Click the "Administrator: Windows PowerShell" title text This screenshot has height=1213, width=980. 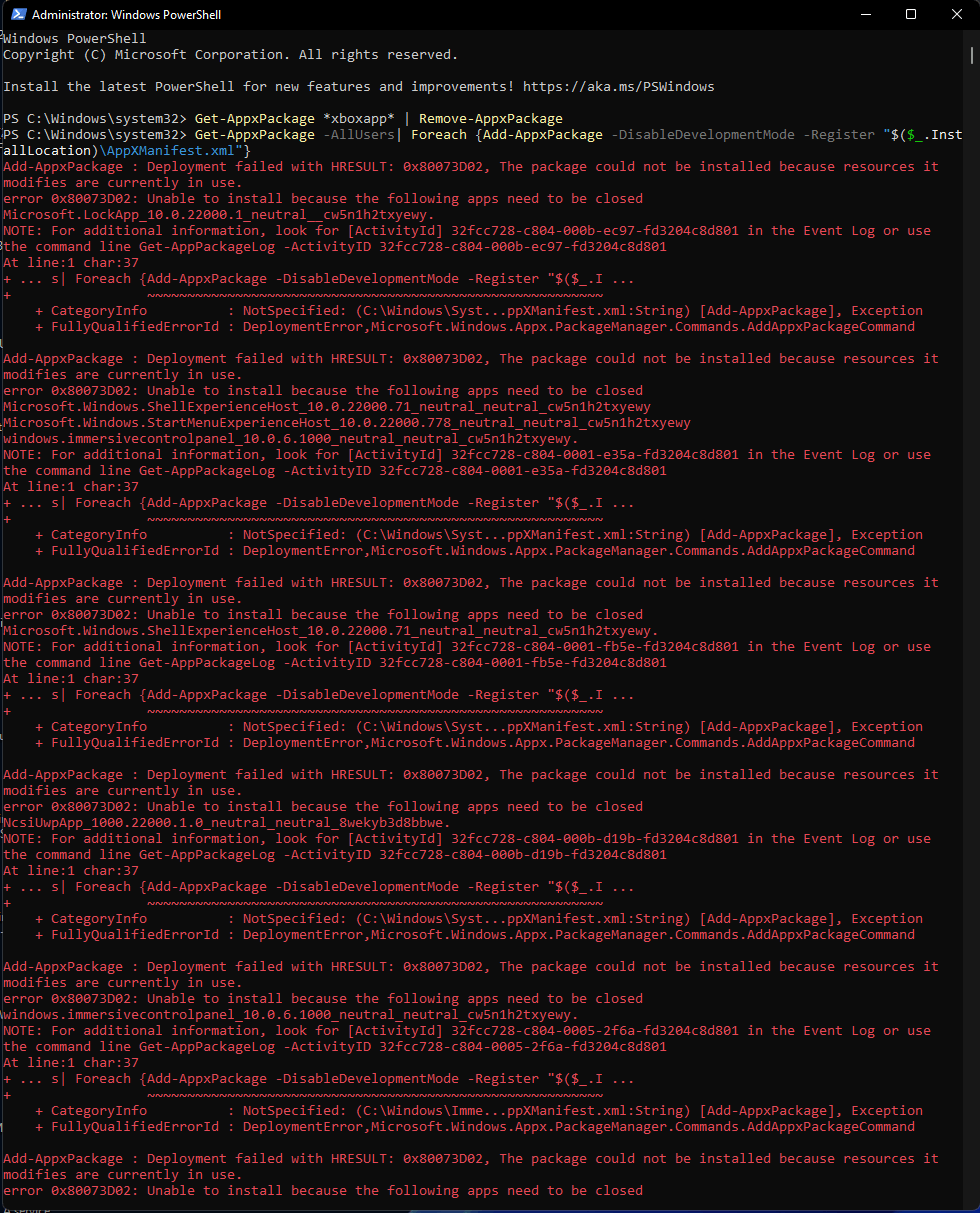coord(127,15)
